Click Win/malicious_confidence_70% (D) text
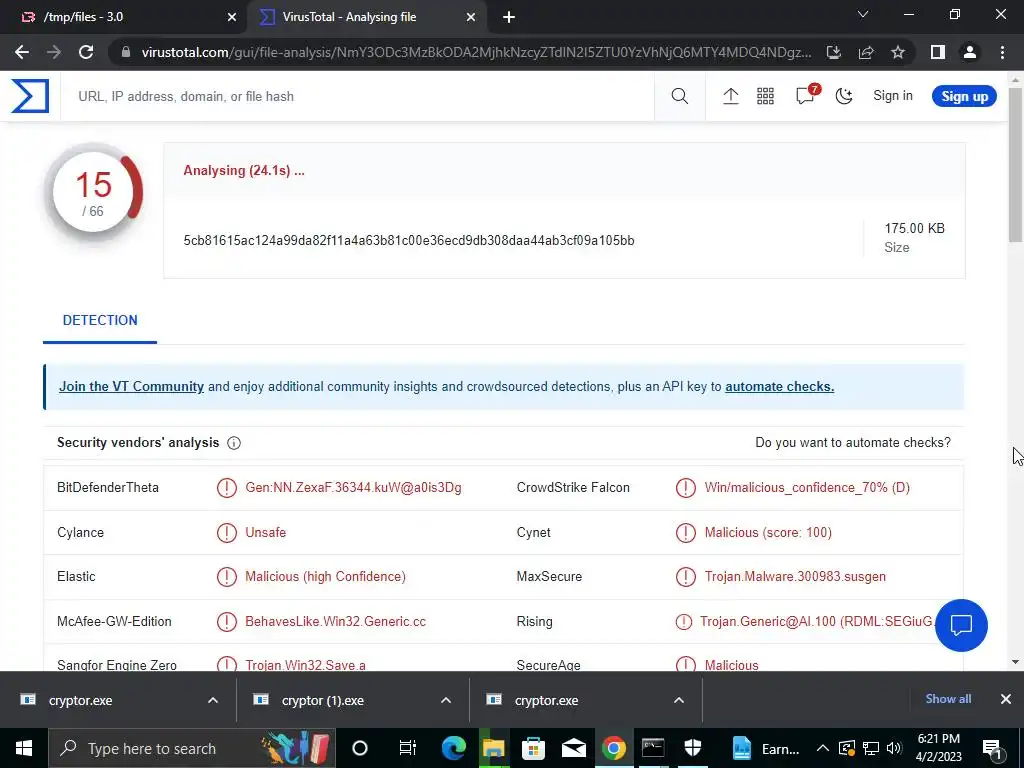This screenshot has width=1024, height=768. pyautogui.click(x=807, y=488)
